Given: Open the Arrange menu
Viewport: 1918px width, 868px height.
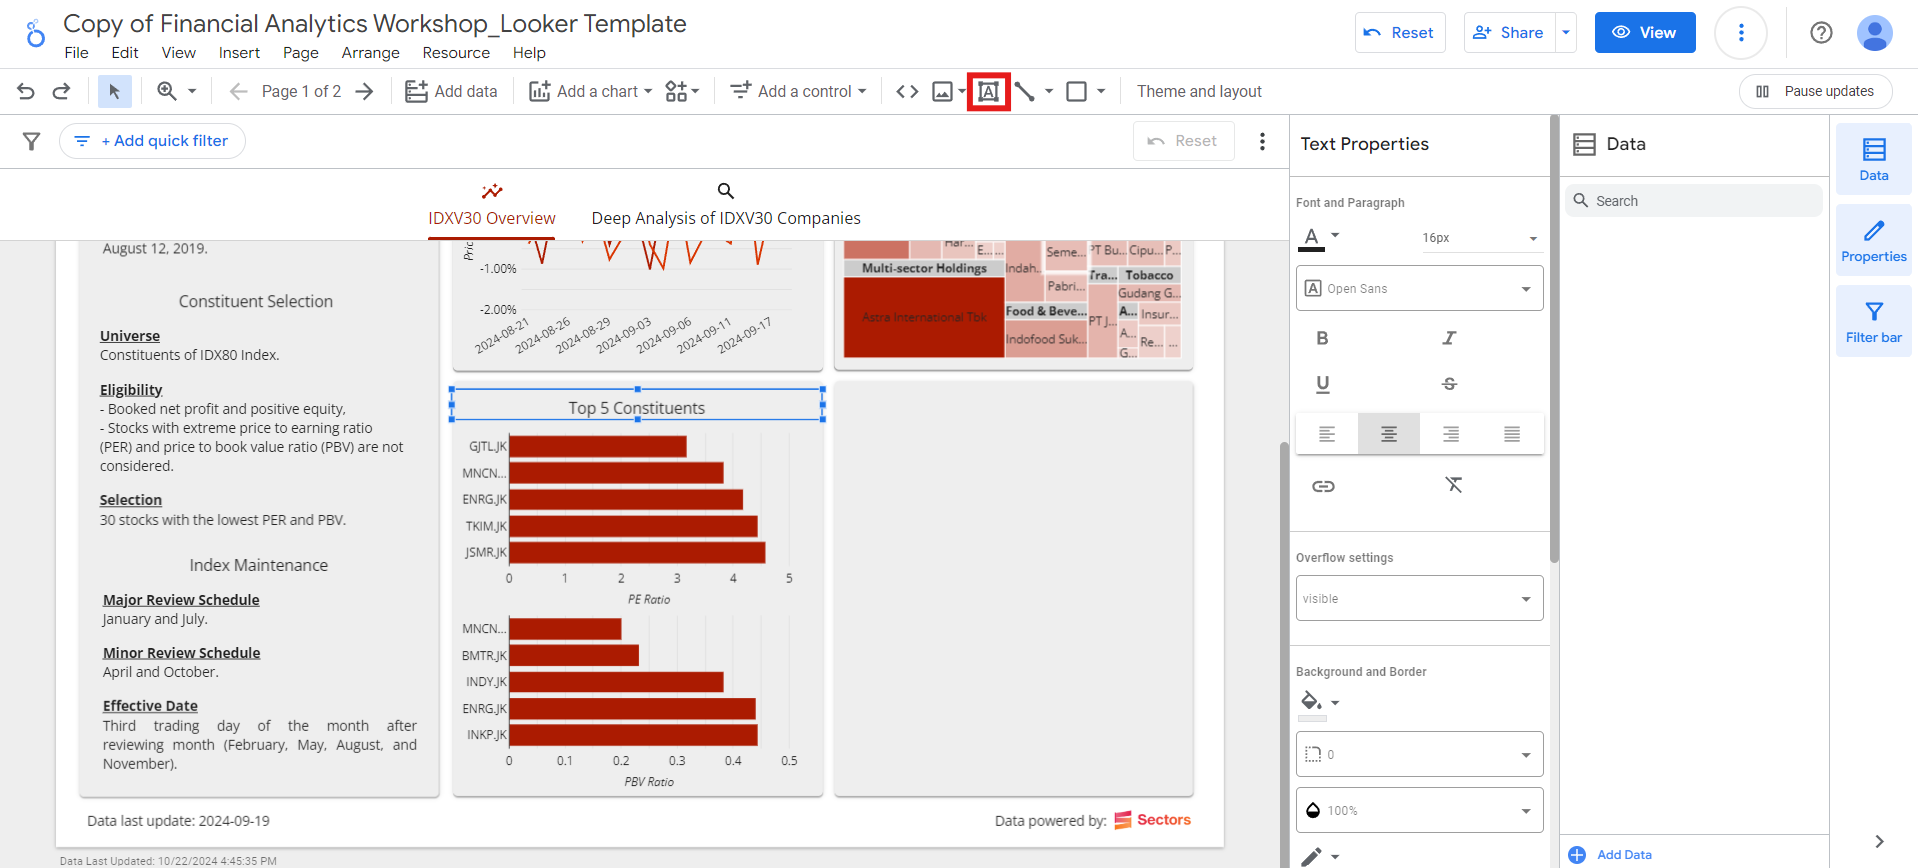Looking at the screenshot, I should coord(370,53).
